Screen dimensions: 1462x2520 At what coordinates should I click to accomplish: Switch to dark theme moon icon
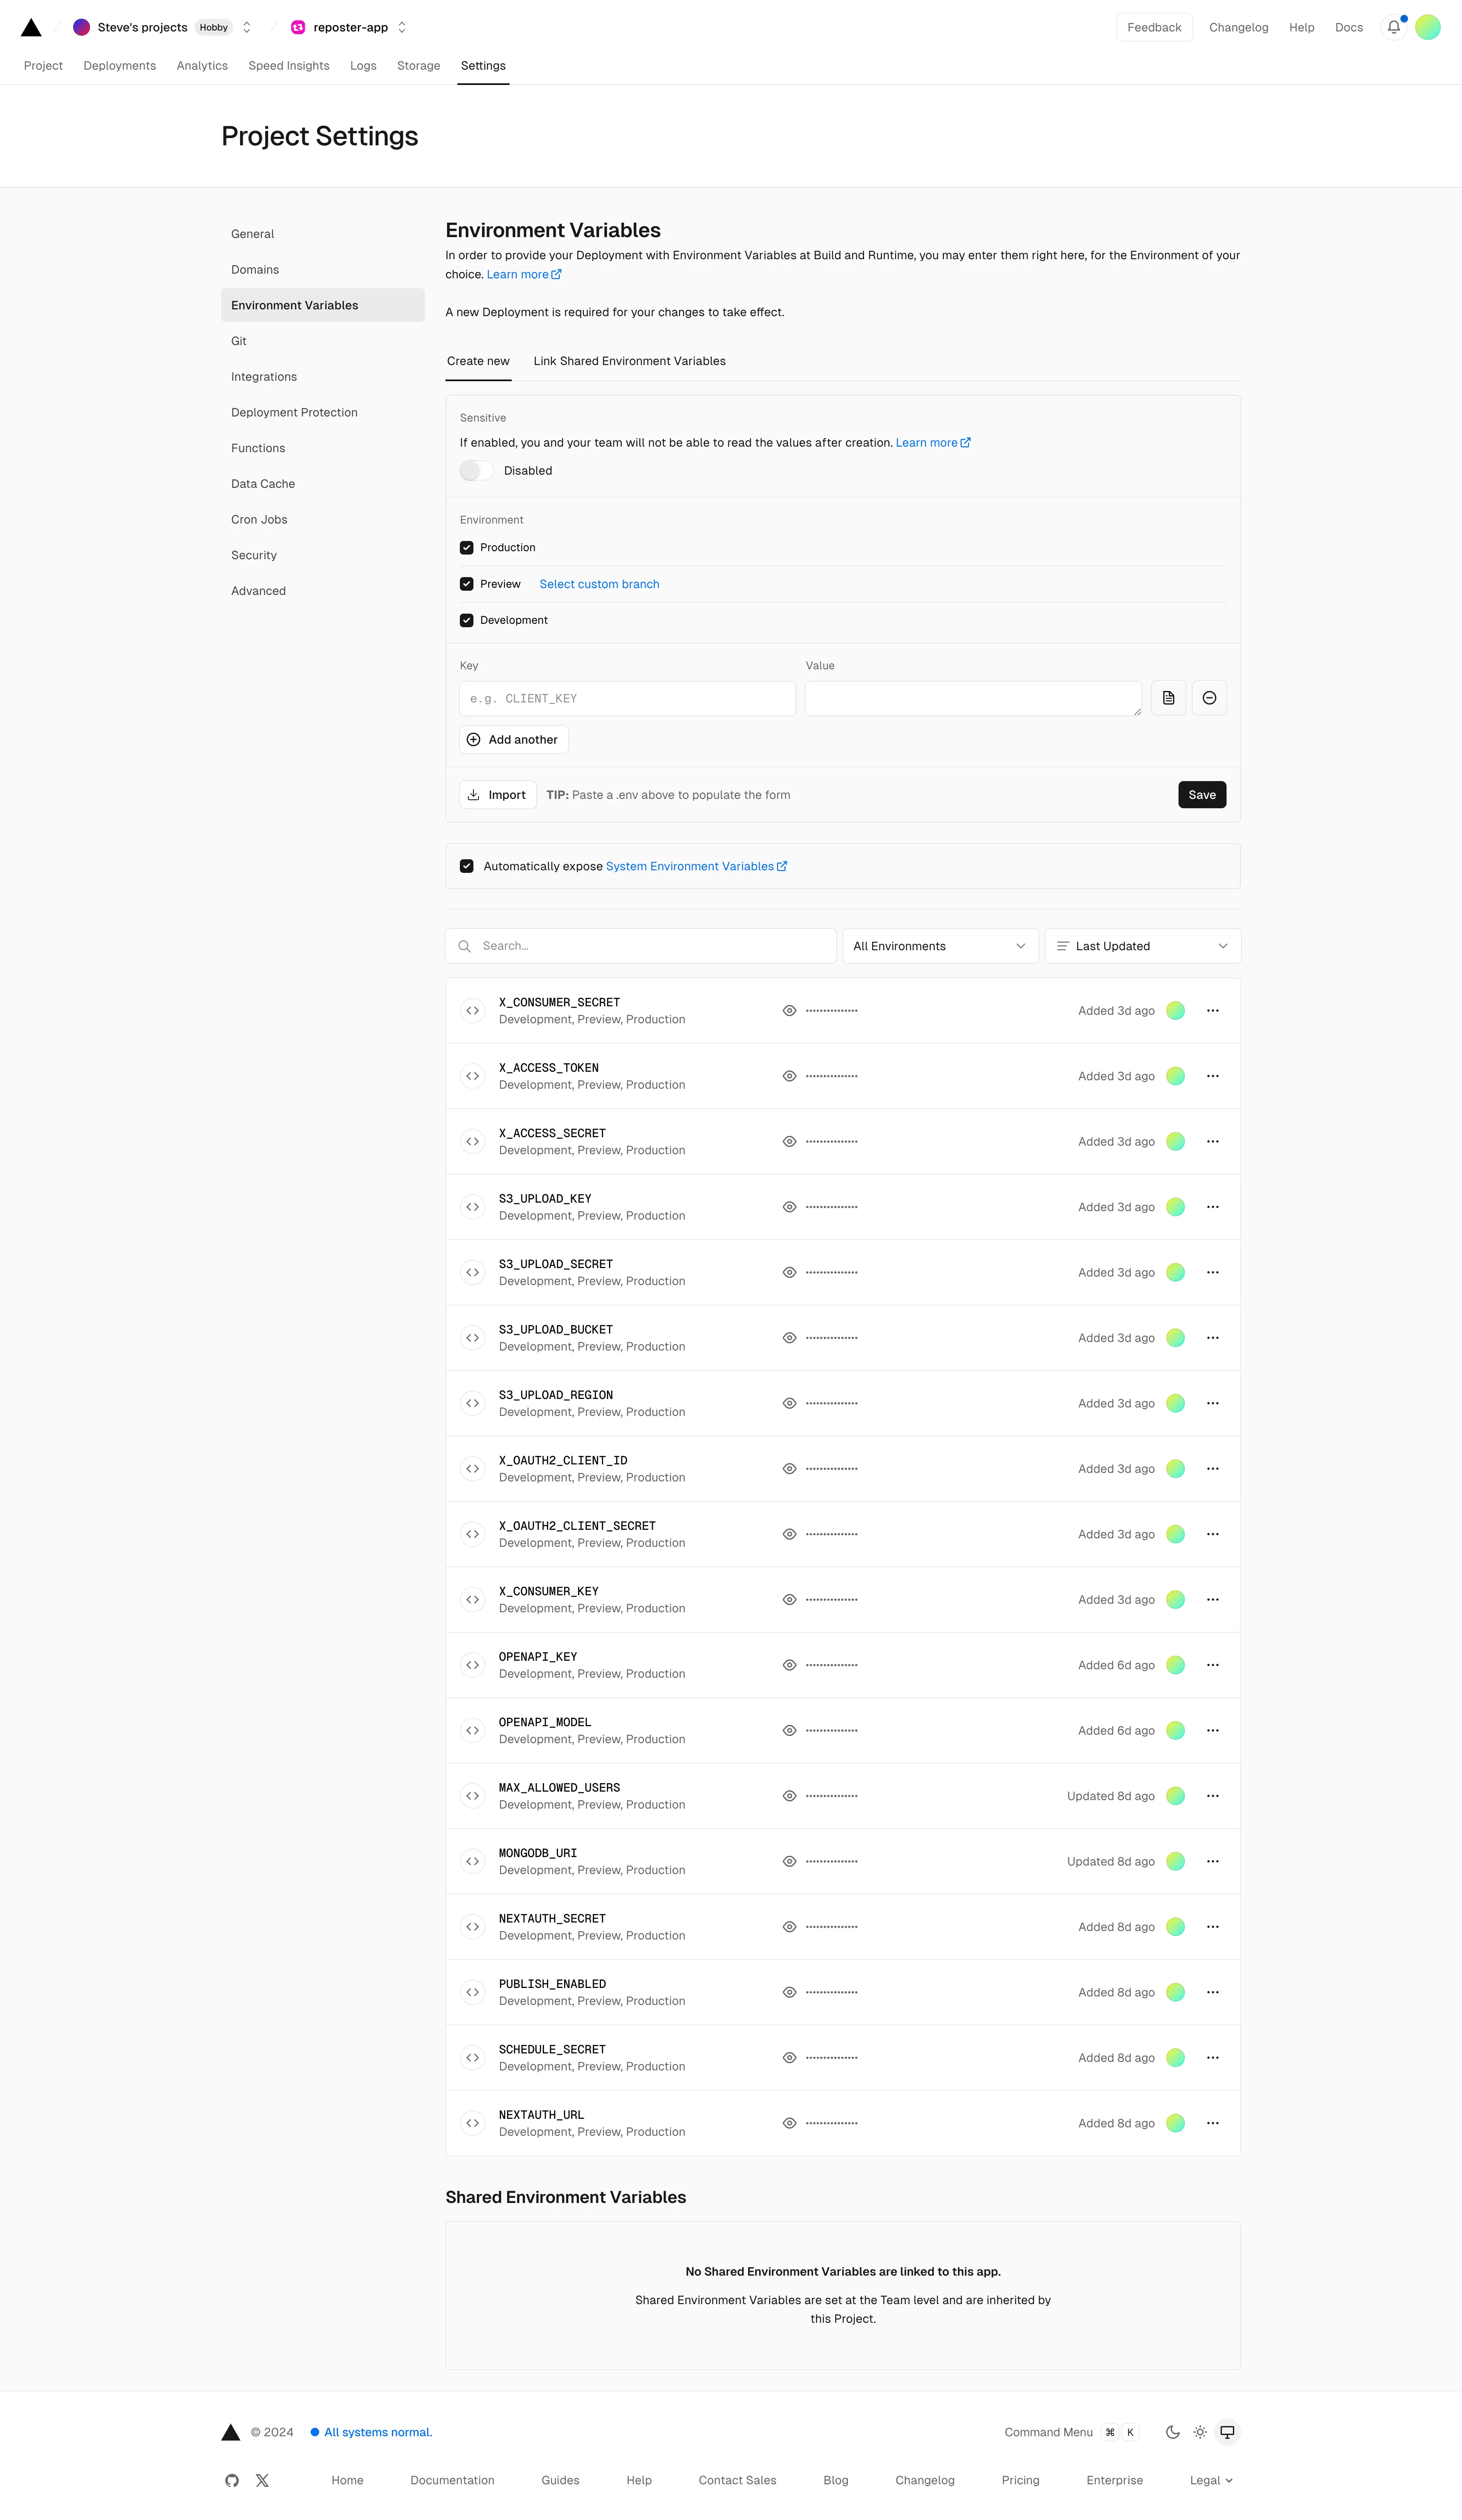1173,2432
